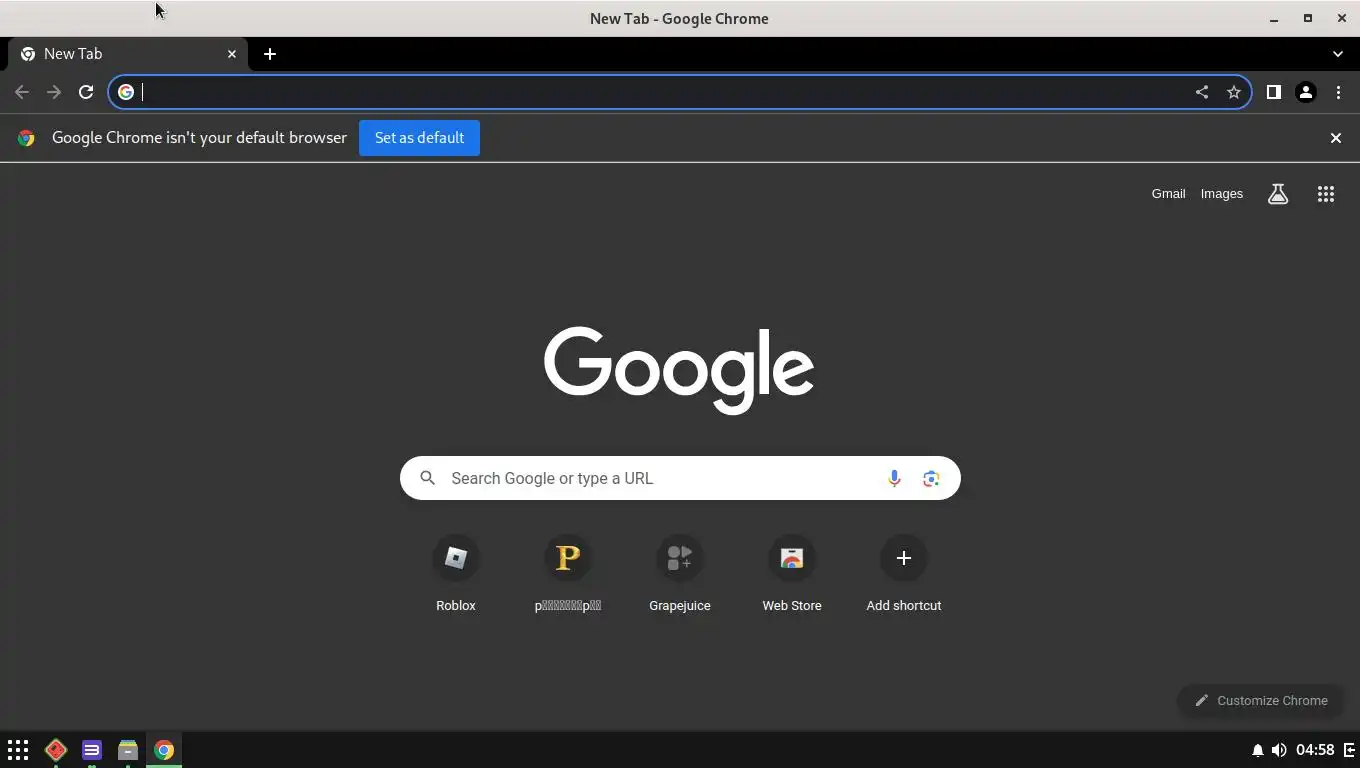Minimize the Chrome window
The height and width of the screenshot is (768, 1360).
tap(1274, 18)
